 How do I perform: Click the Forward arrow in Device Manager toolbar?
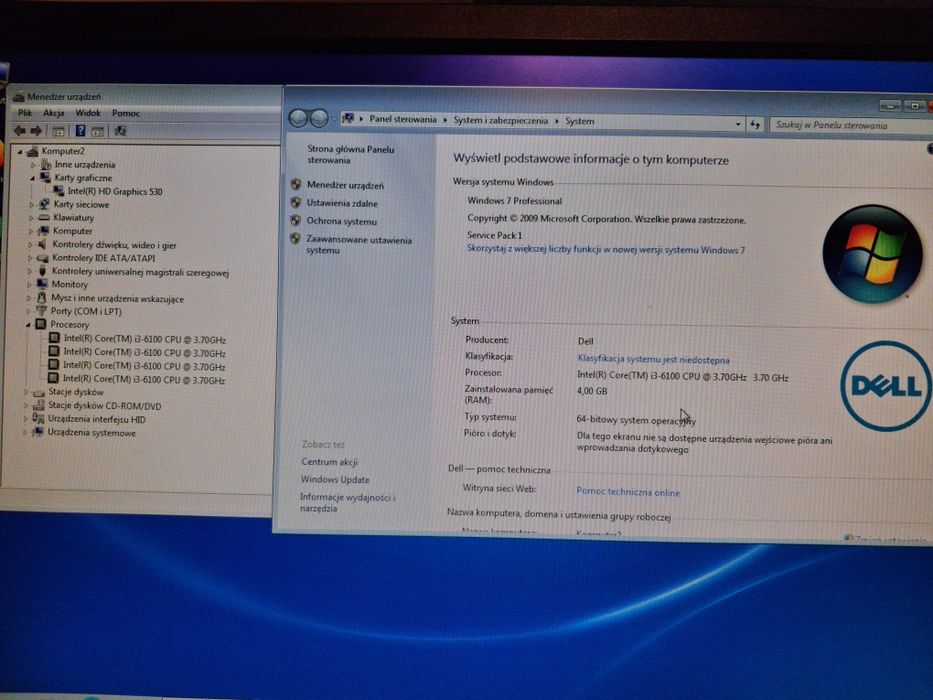pyautogui.click(x=36, y=131)
